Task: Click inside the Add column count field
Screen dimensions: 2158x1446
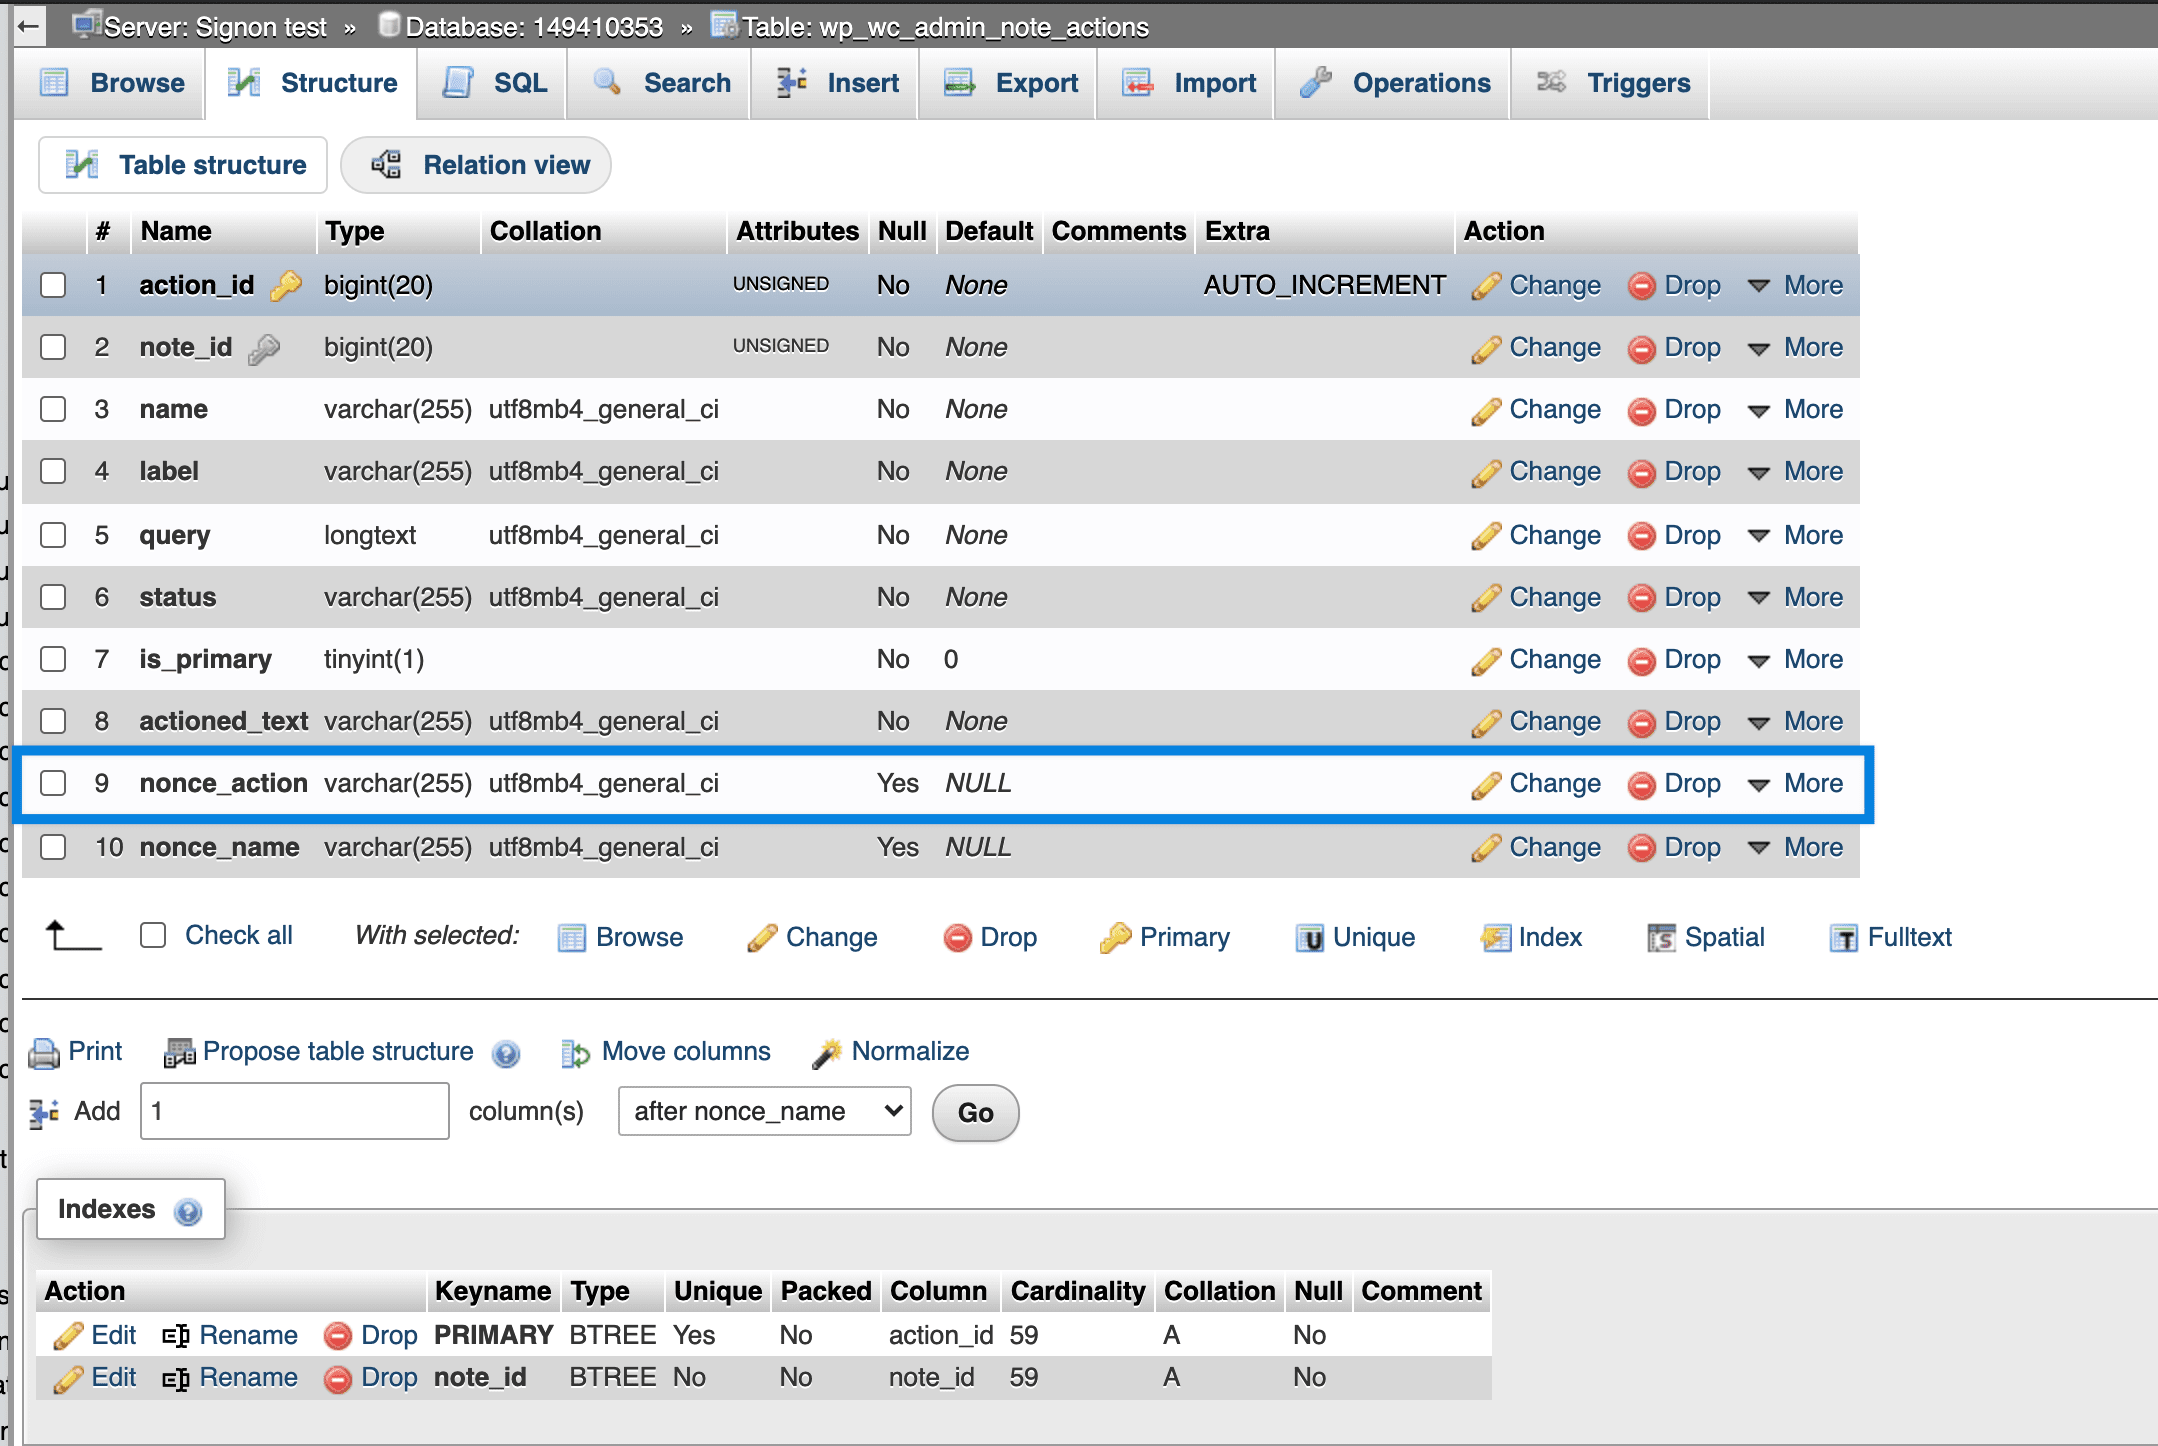Action: point(293,1111)
